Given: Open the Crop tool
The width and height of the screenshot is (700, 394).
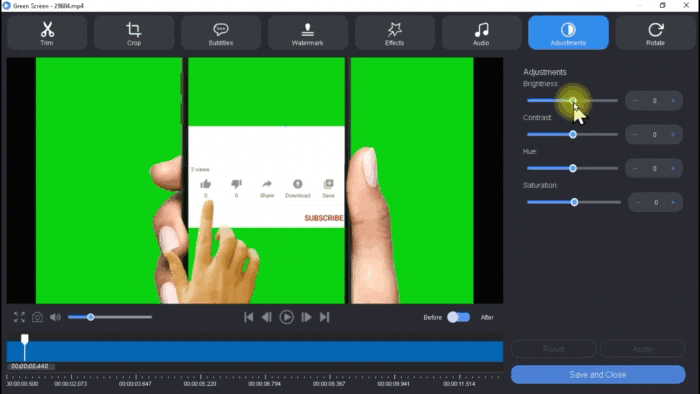Looking at the screenshot, I should click(x=134, y=33).
